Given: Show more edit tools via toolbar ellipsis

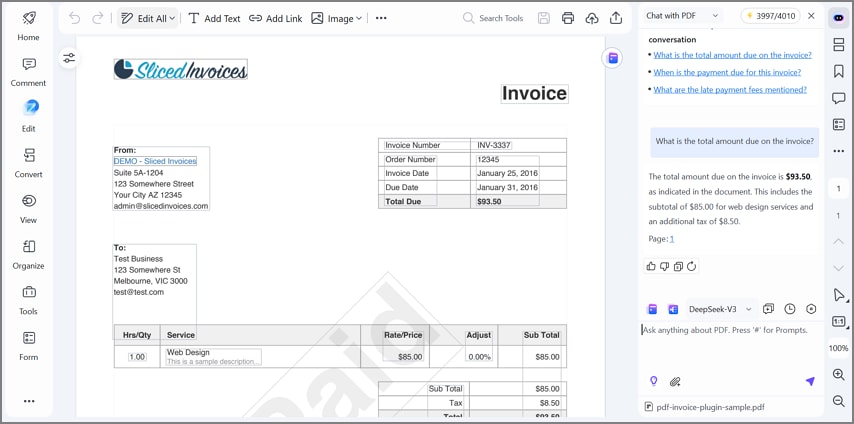Looking at the screenshot, I should click(x=381, y=18).
